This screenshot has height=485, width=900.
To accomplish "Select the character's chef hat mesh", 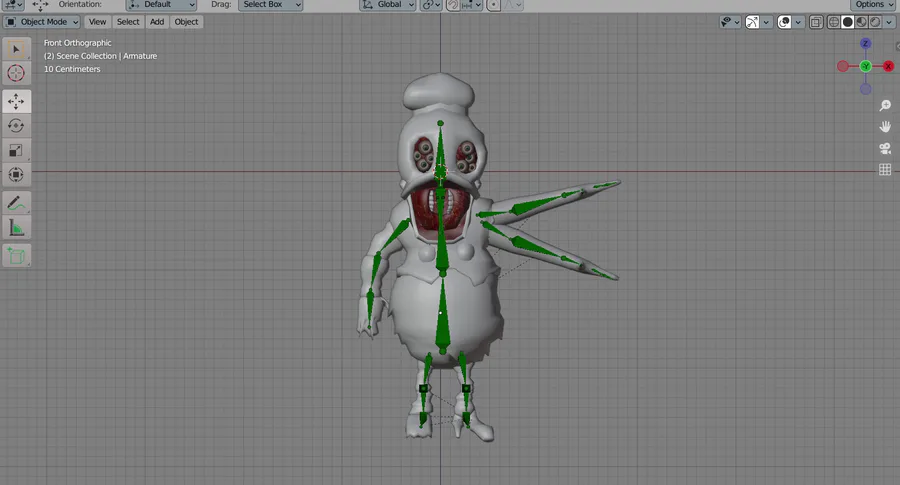I will pyautogui.click(x=439, y=91).
